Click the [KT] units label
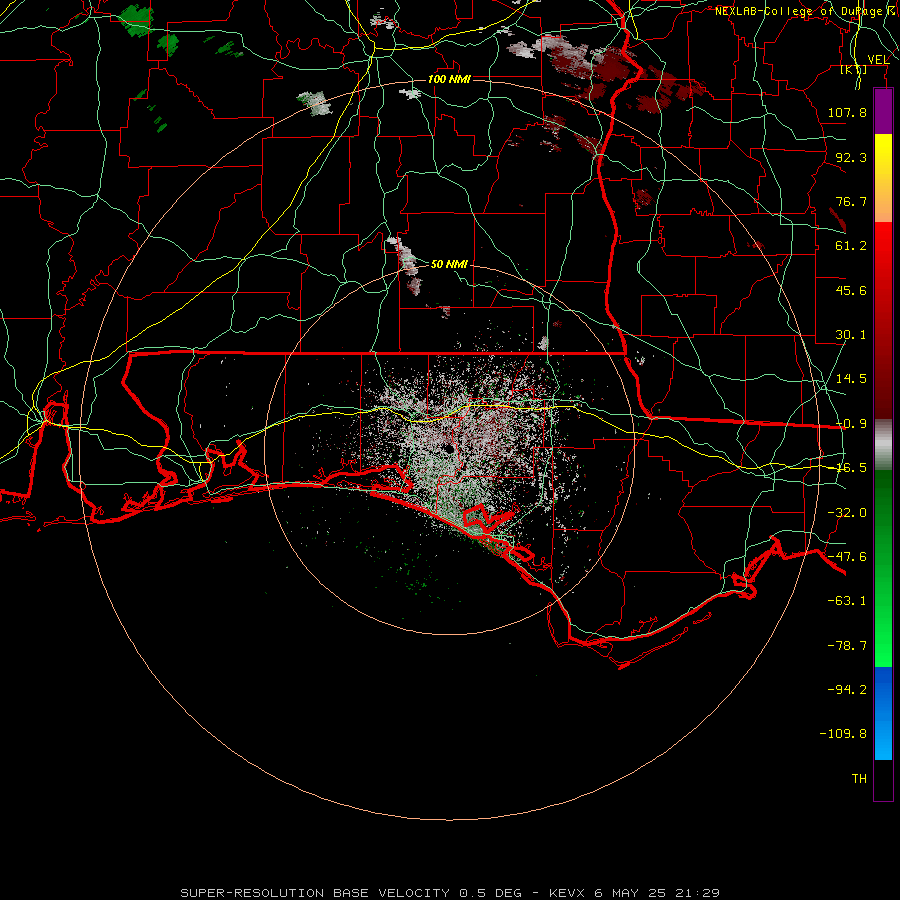900x900 pixels. 854,69
